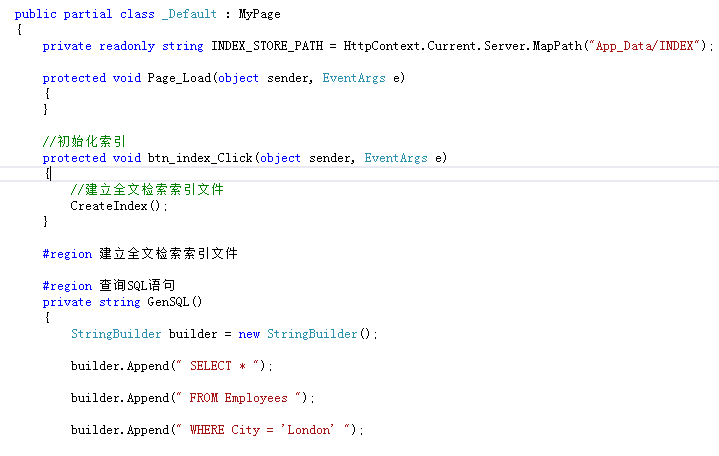This screenshot has height=456, width=719.
Task: Select the "App_Data/INDEX" string literal
Action: pyautogui.click(x=644, y=46)
